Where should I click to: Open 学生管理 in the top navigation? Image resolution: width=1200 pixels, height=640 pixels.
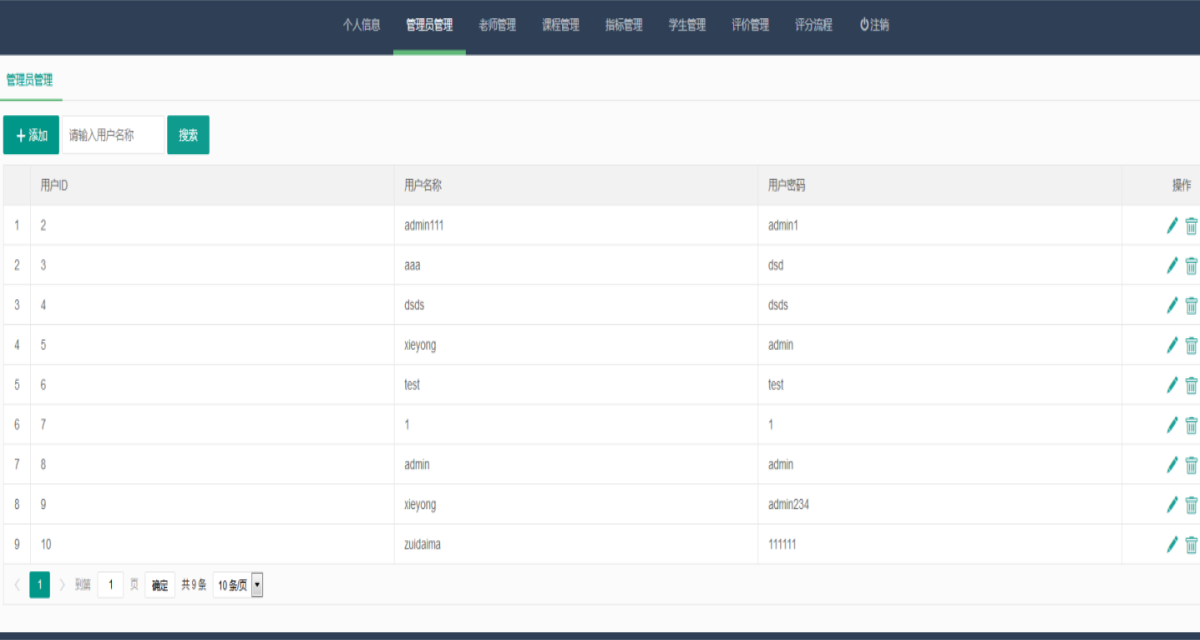[x=687, y=26]
